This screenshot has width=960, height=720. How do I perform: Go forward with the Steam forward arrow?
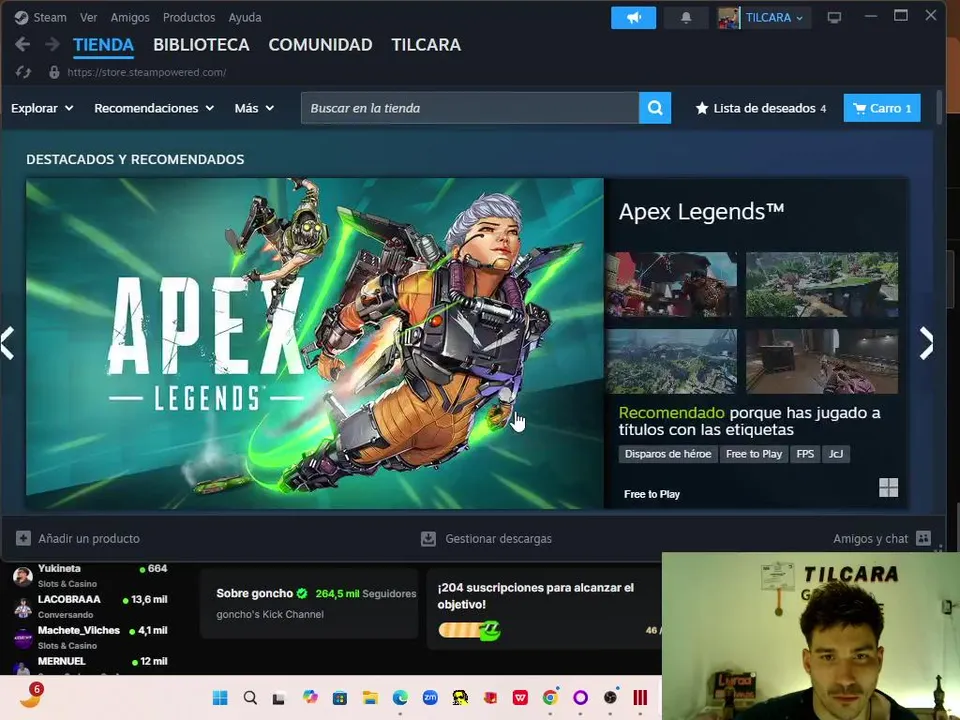coord(53,44)
